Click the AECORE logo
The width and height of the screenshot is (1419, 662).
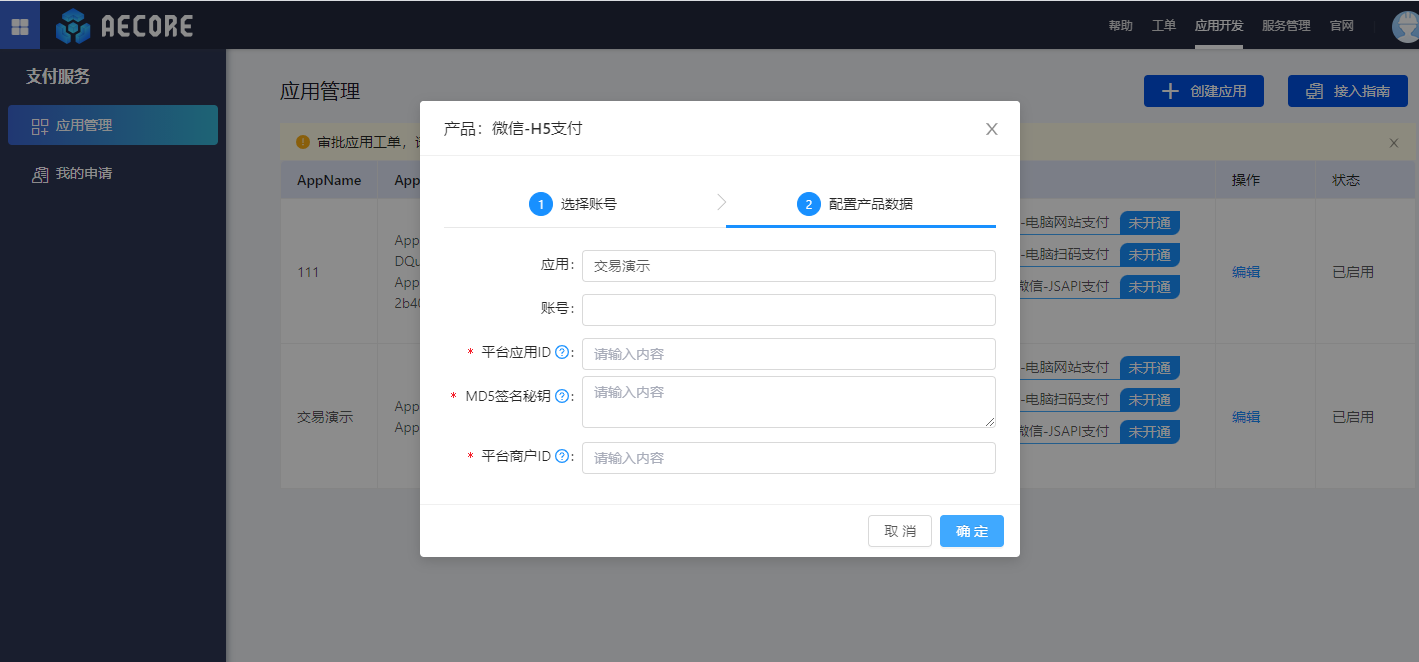[125, 26]
